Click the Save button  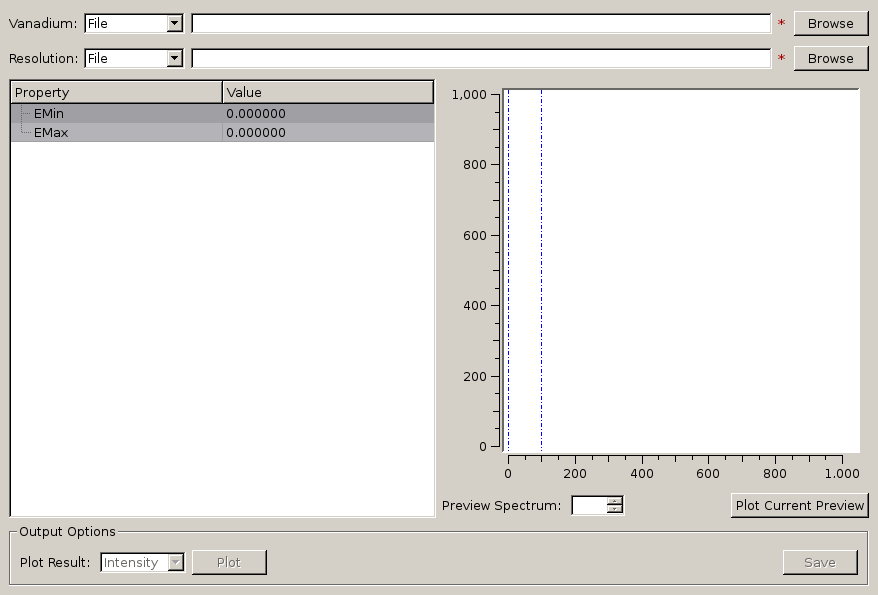click(819, 562)
